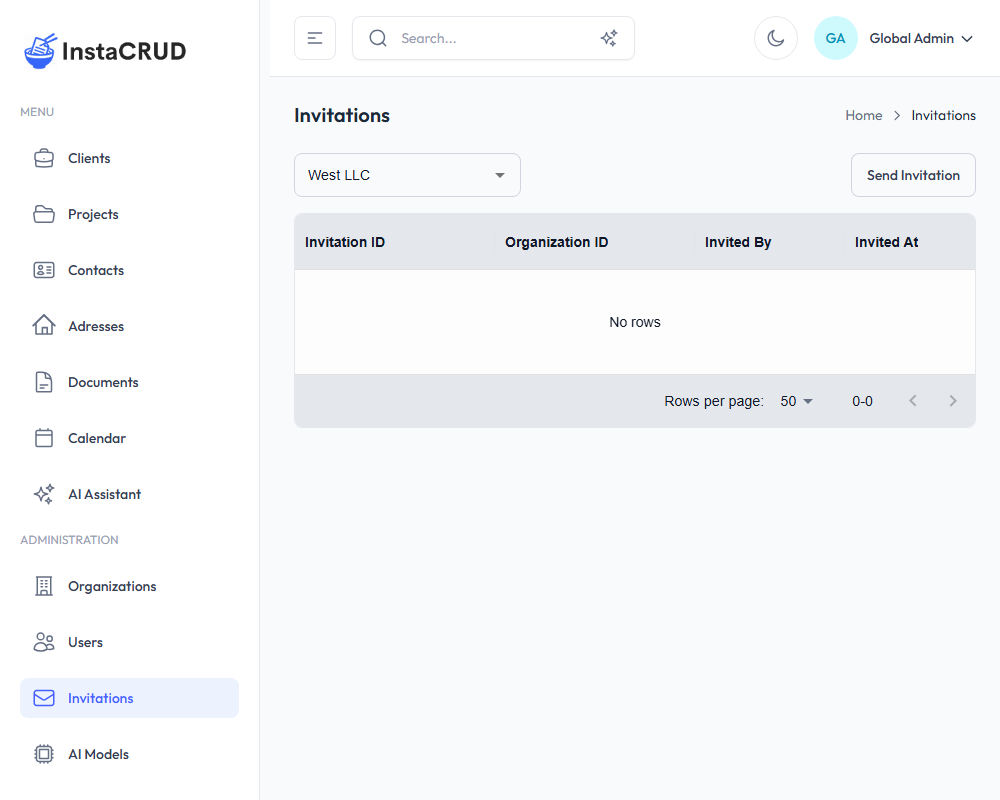Open Documents from the sidebar menu
This screenshot has height=800, width=1000.
point(103,382)
